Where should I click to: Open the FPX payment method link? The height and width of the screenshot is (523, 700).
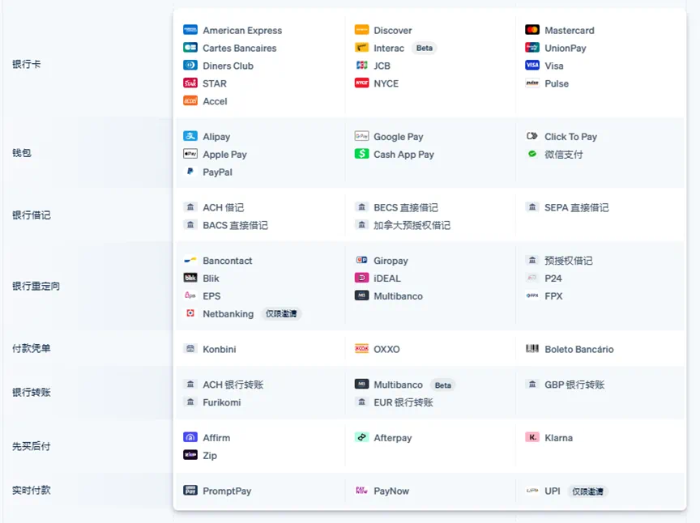[554, 296]
